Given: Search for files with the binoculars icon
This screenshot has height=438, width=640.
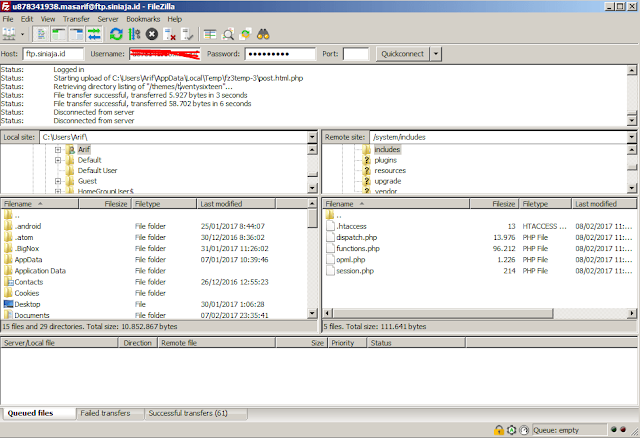Looking at the screenshot, I should pos(263,34).
